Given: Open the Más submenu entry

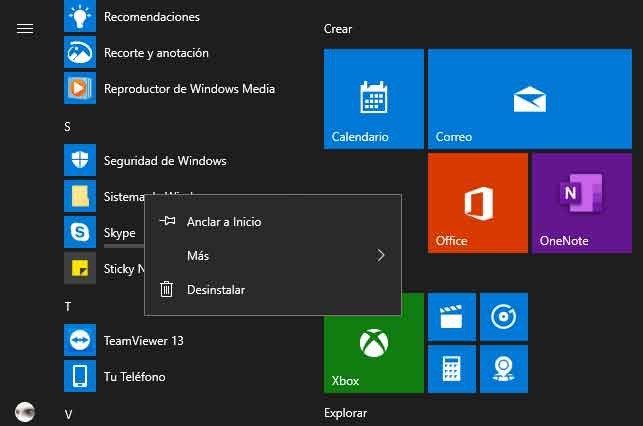Looking at the screenshot, I should click(x=273, y=255).
